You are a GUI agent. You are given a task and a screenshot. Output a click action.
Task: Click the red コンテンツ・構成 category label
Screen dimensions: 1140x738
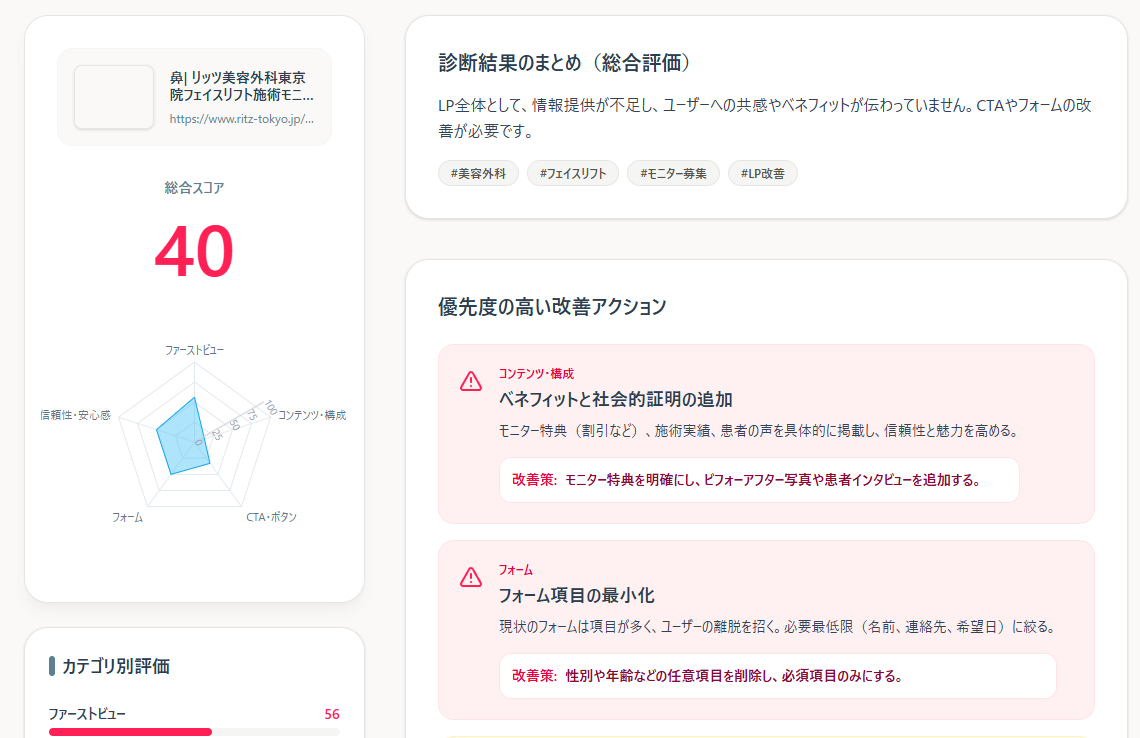click(x=537, y=374)
